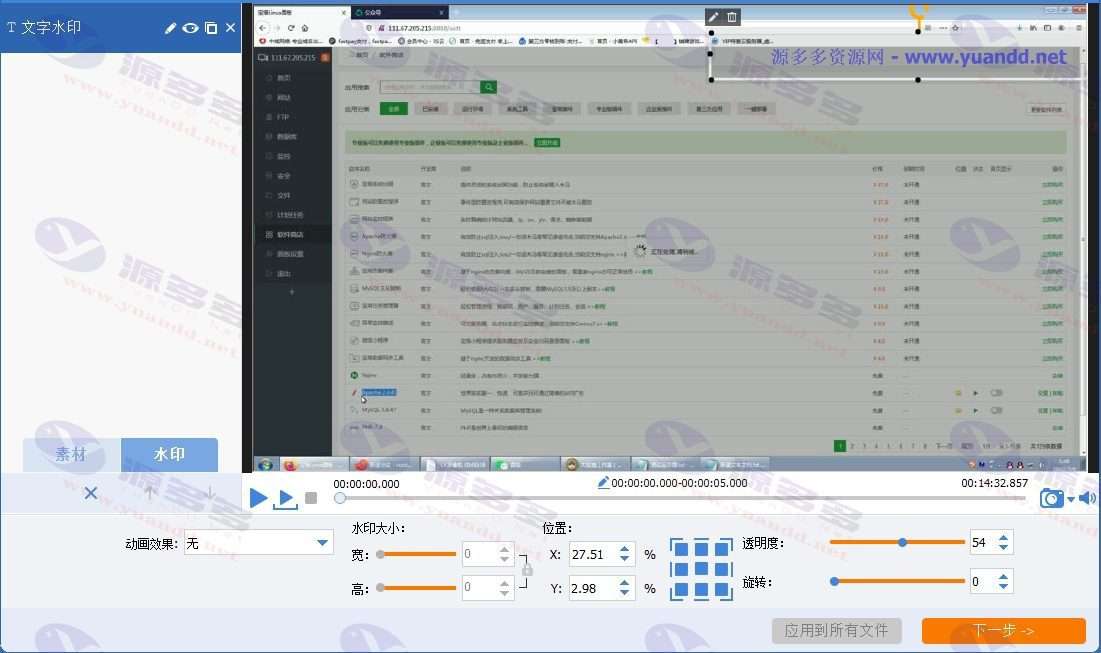Duplicate the 文字水印 layer with the copy icon

211,28
